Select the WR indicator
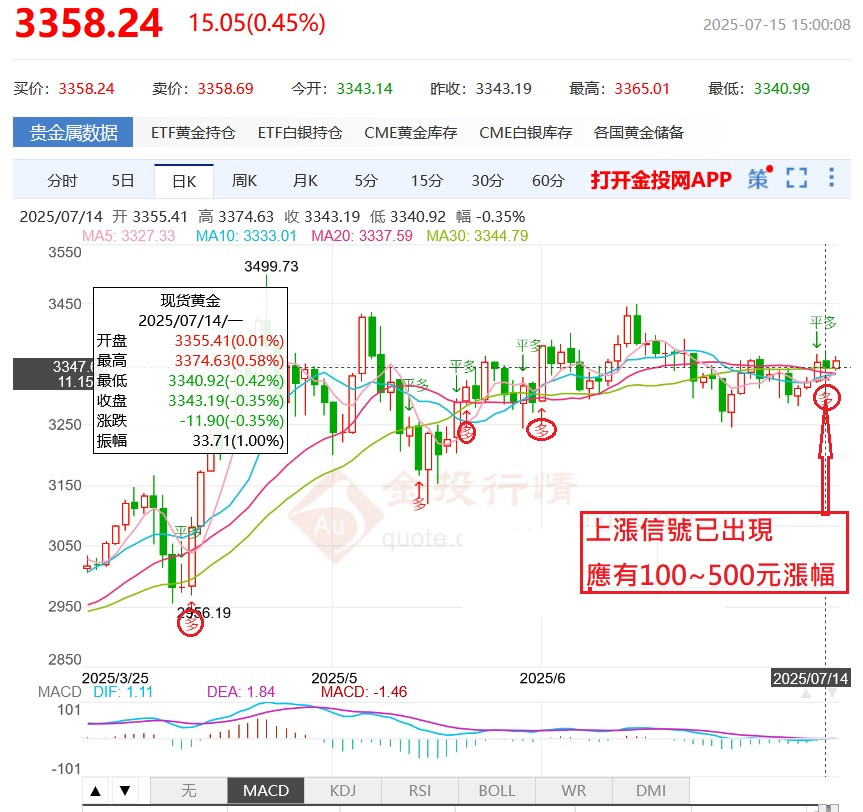This screenshot has width=863, height=812. coord(573,790)
